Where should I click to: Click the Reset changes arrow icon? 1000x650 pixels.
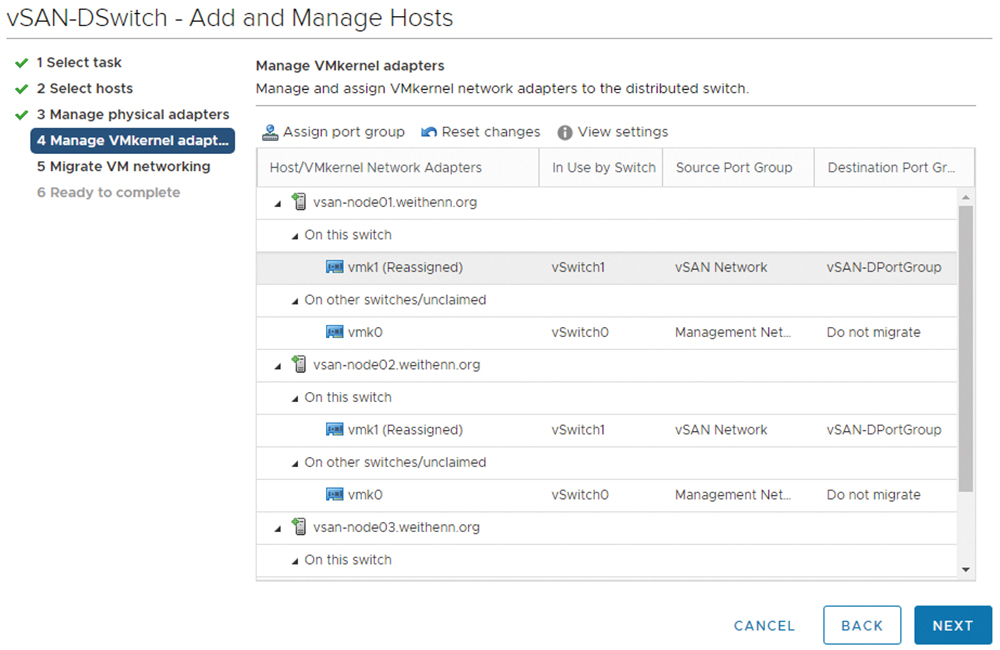[429, 132]
